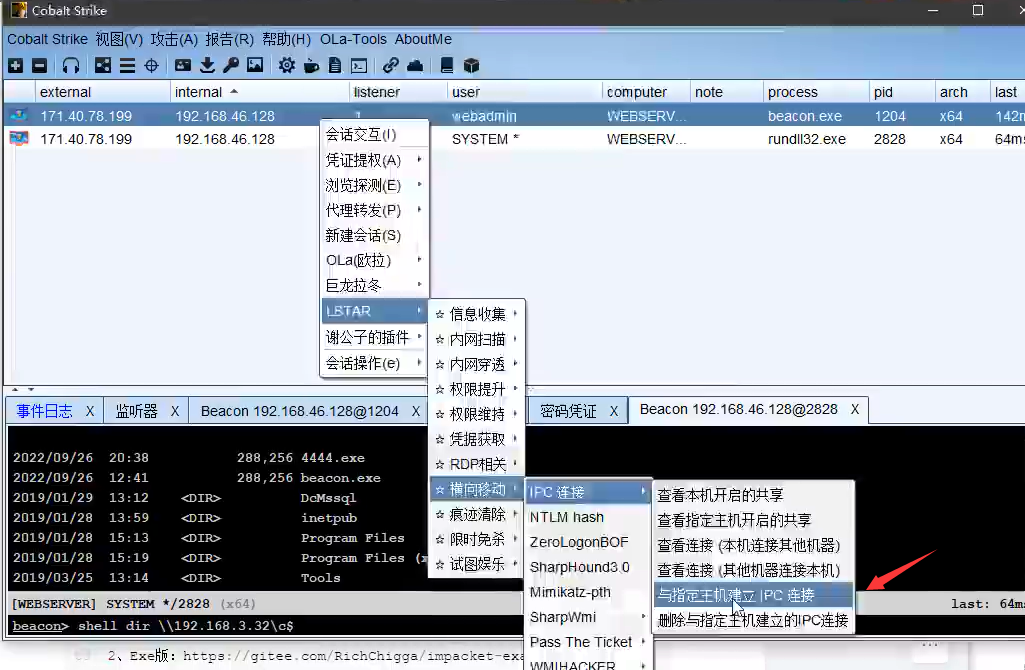Click the chain link icon in toolbar

tap(390, 66)
